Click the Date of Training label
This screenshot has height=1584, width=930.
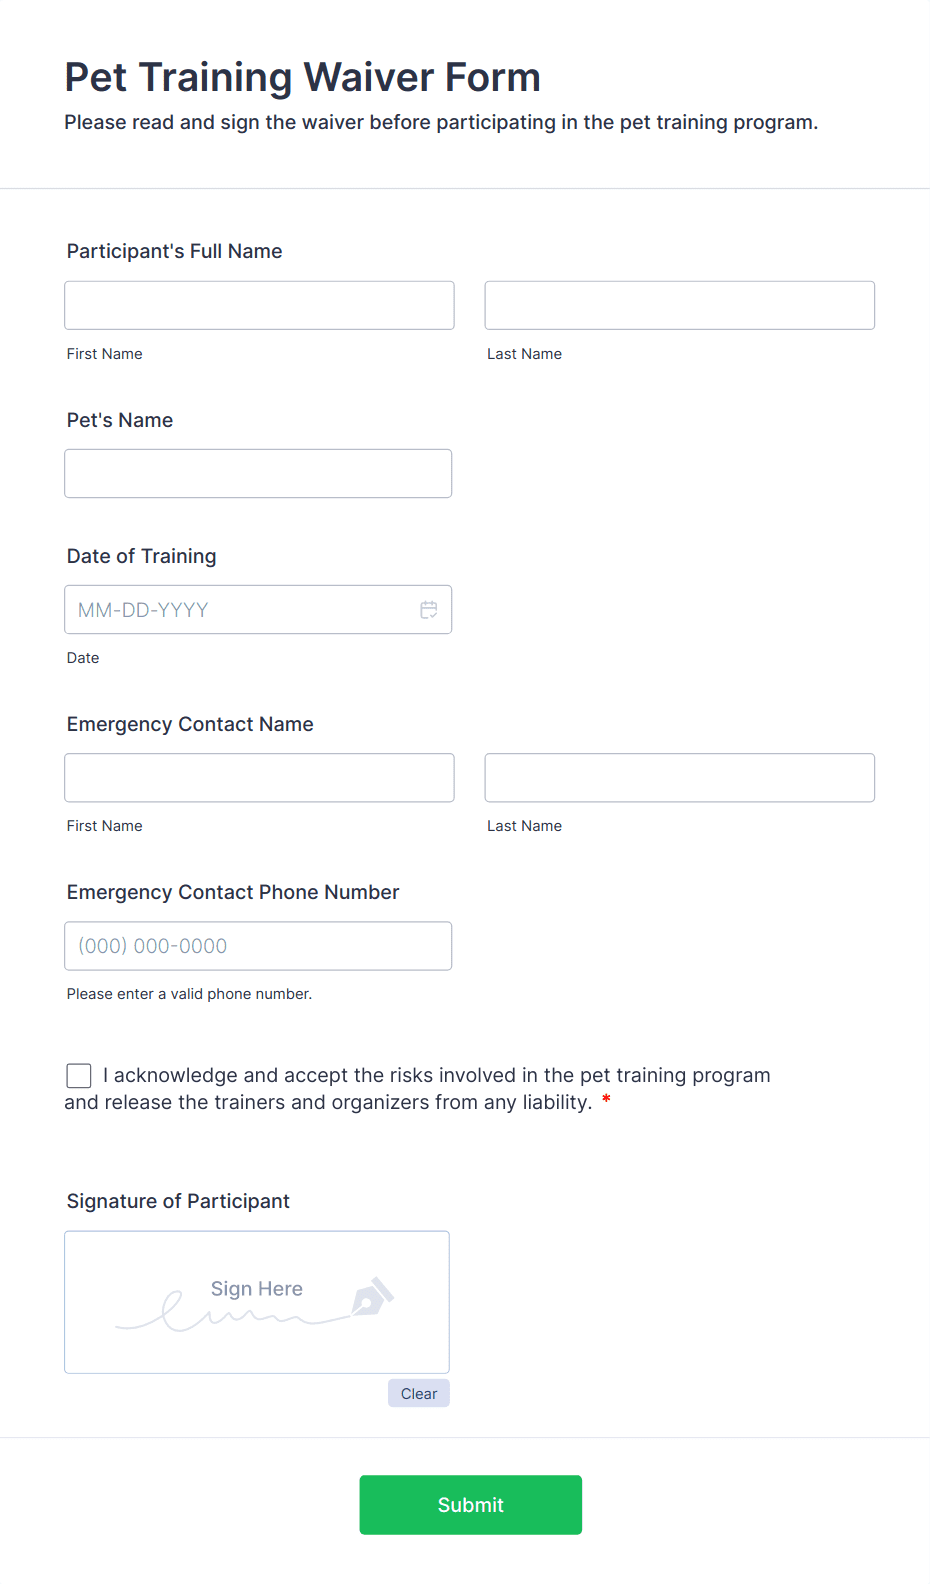tap(142, 556)
